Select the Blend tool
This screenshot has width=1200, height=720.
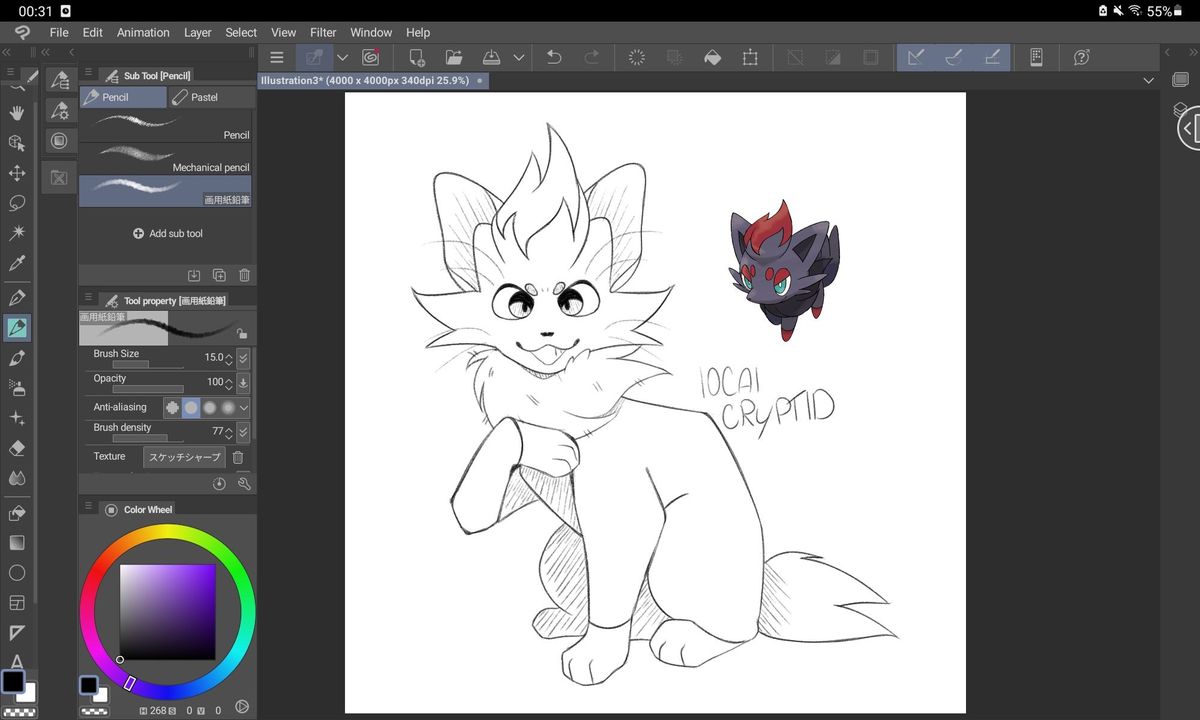coord(17,478)
